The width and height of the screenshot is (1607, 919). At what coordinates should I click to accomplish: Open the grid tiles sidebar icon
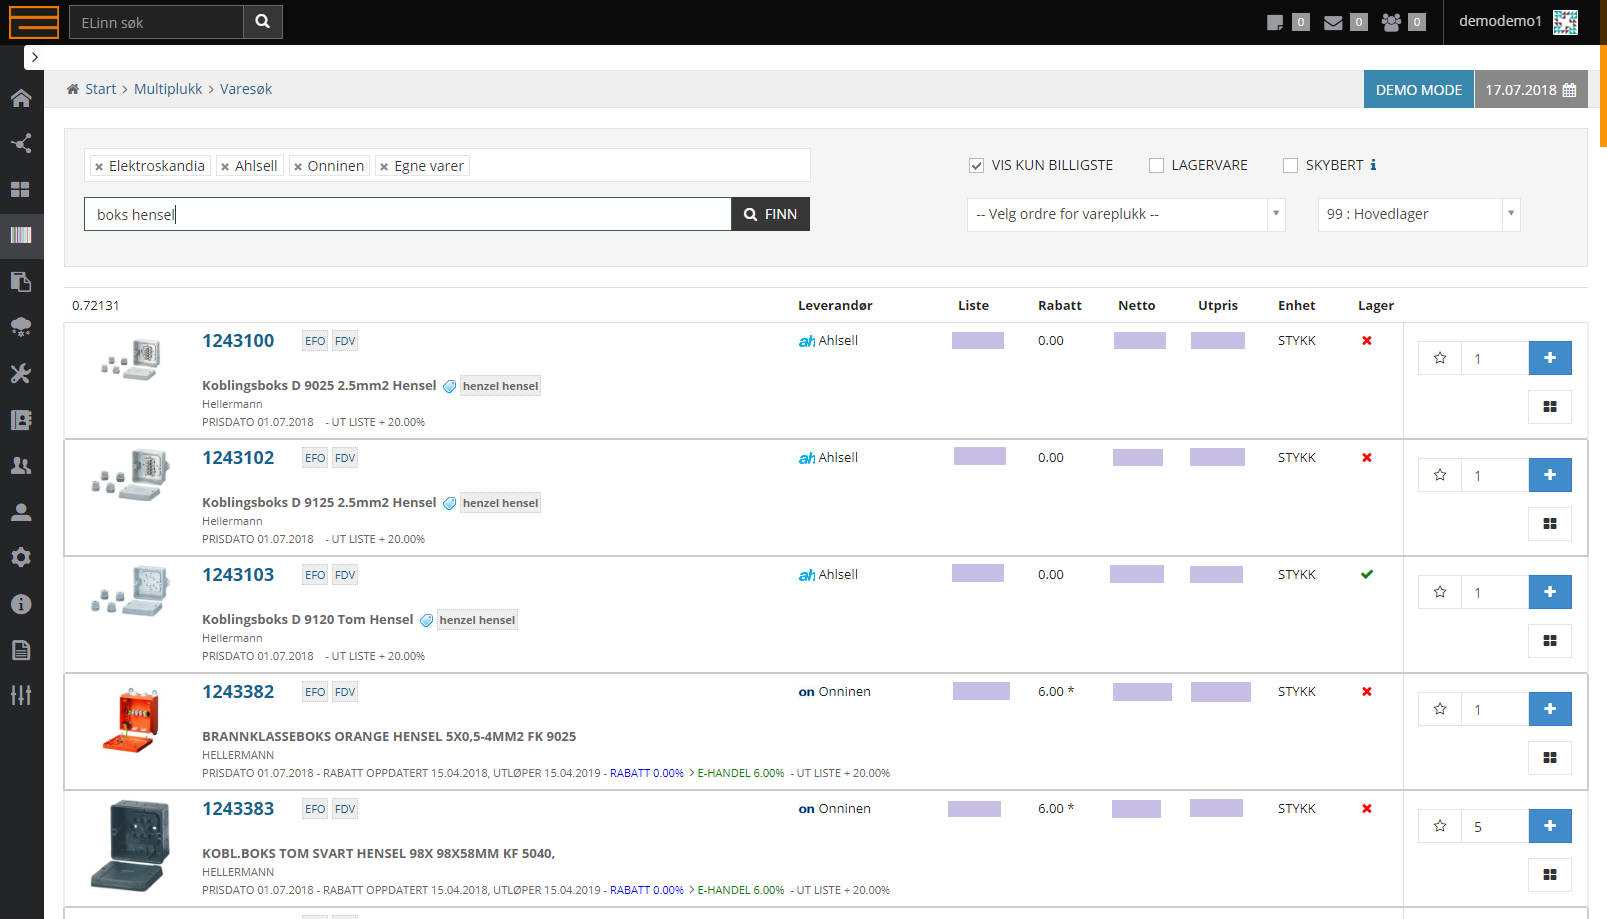21,189
